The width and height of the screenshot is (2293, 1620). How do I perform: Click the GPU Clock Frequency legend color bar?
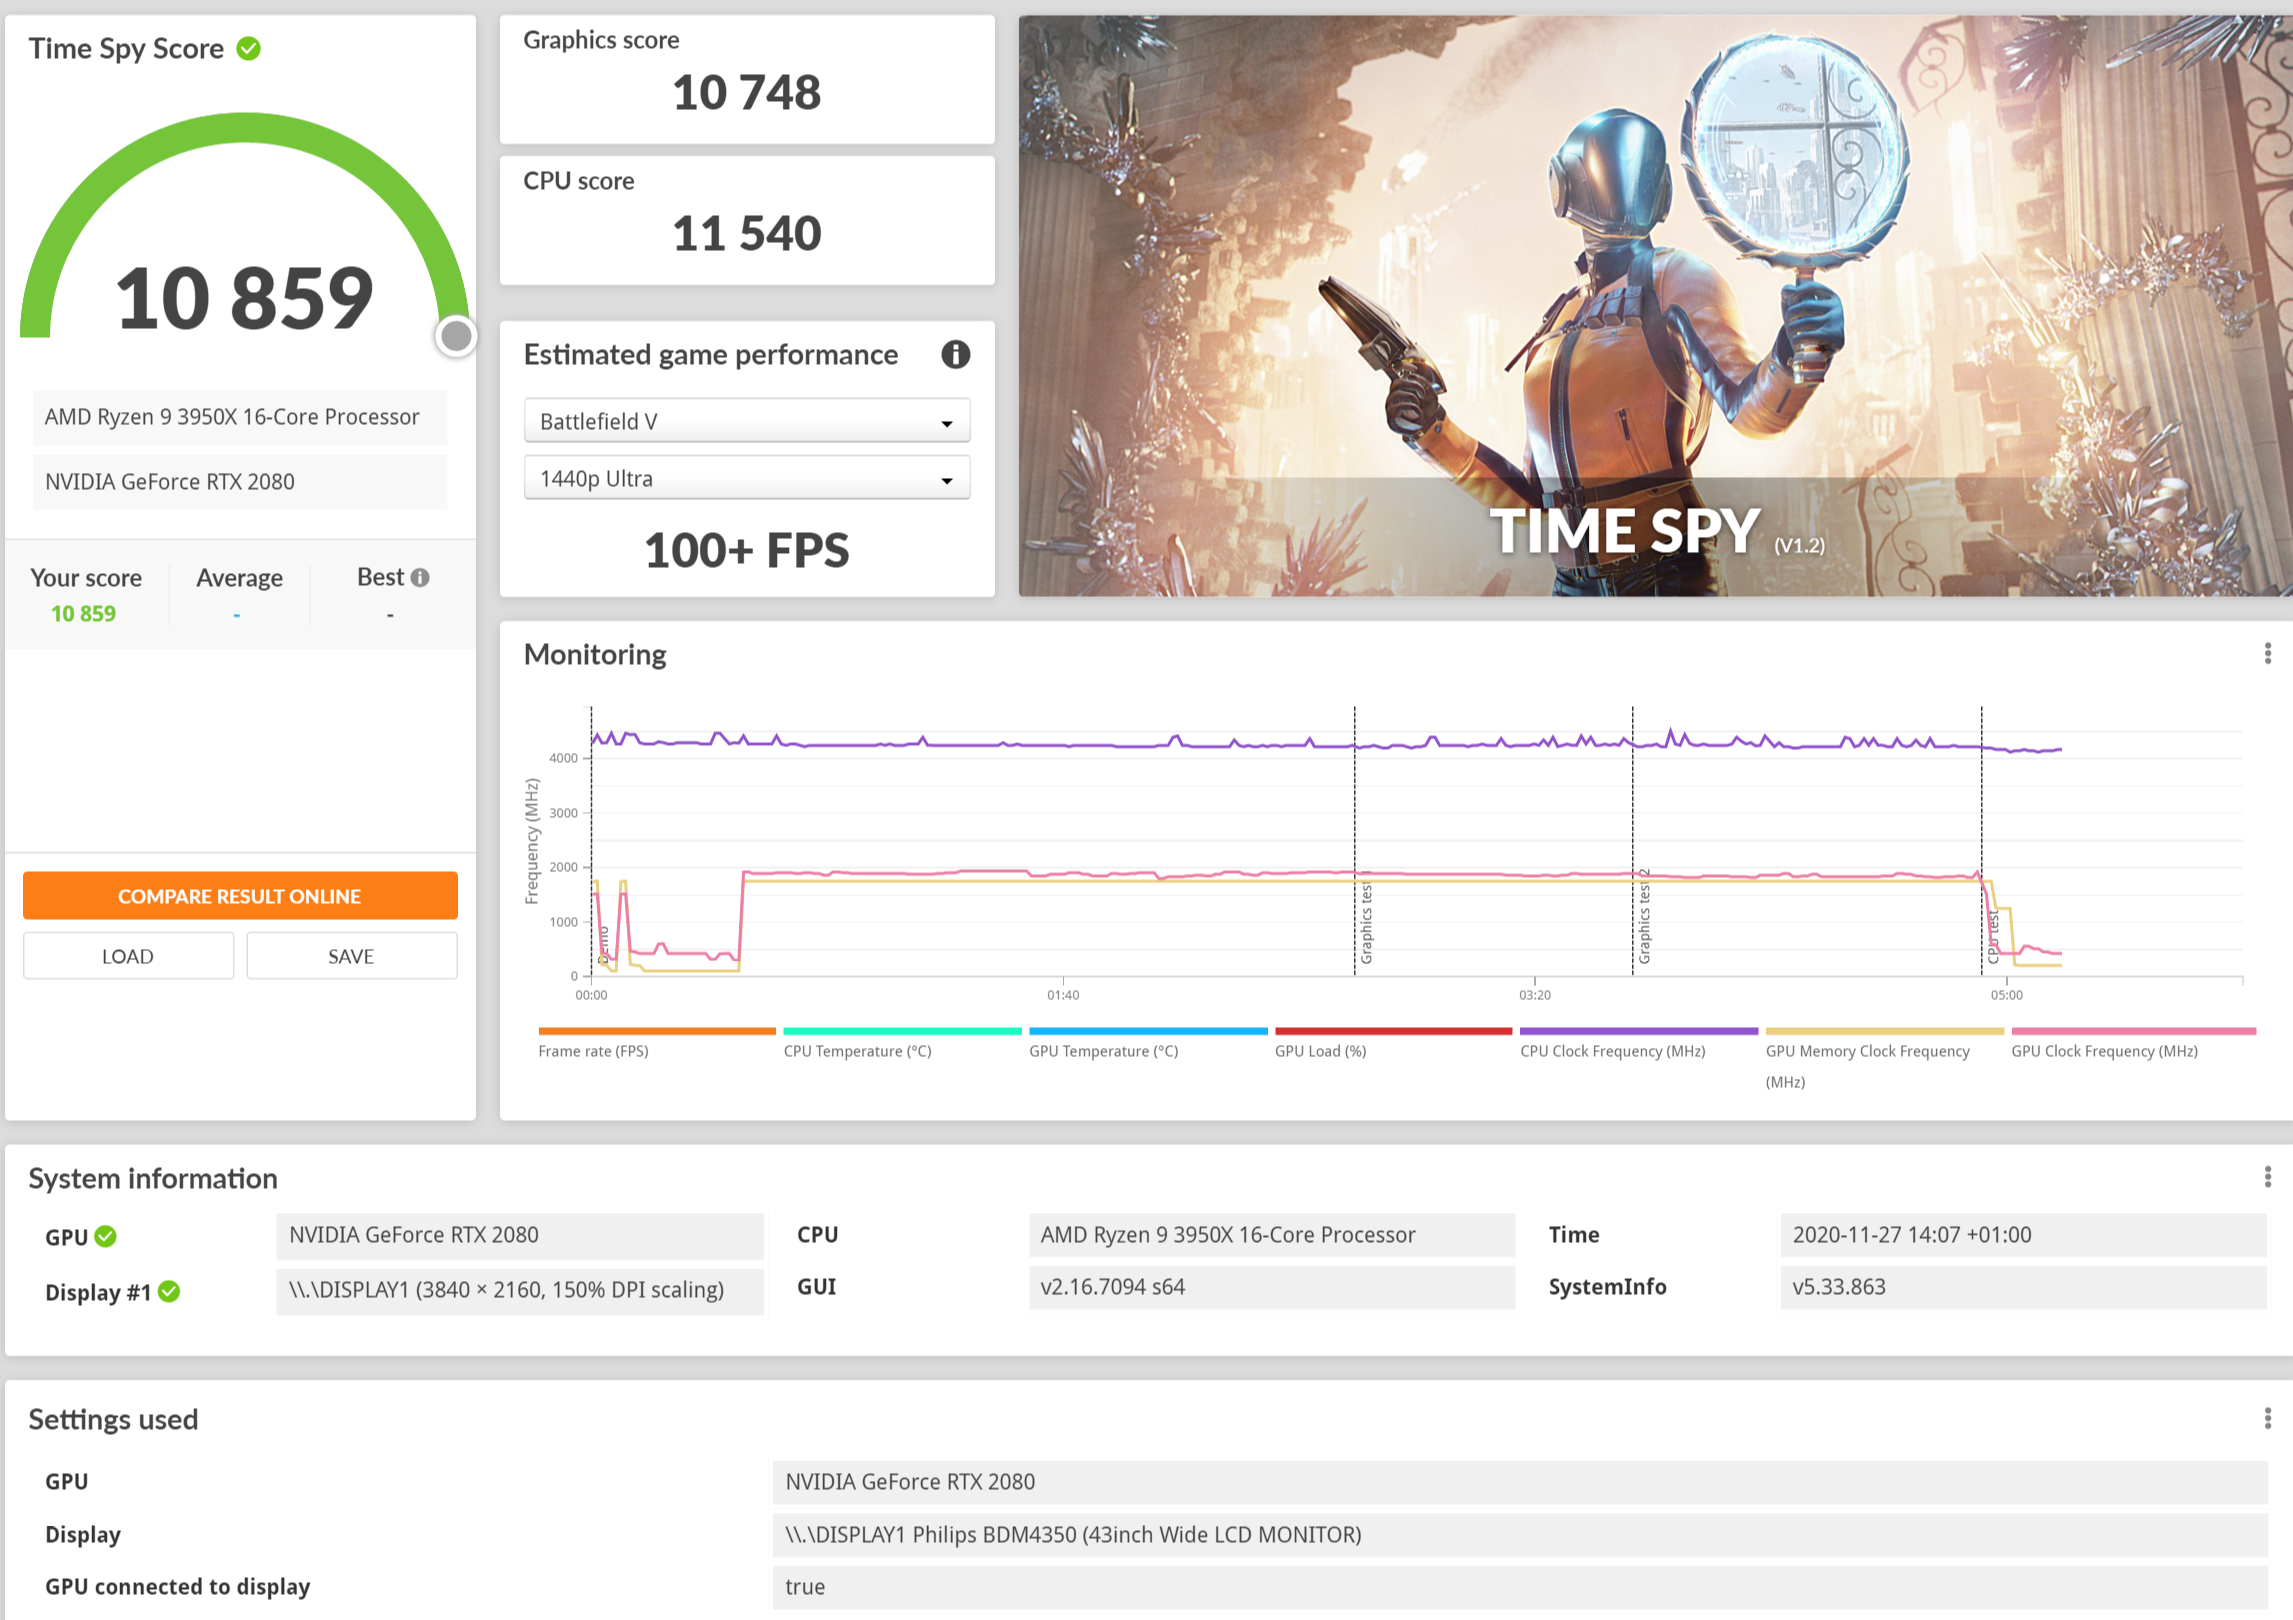pos(2133,1031)
